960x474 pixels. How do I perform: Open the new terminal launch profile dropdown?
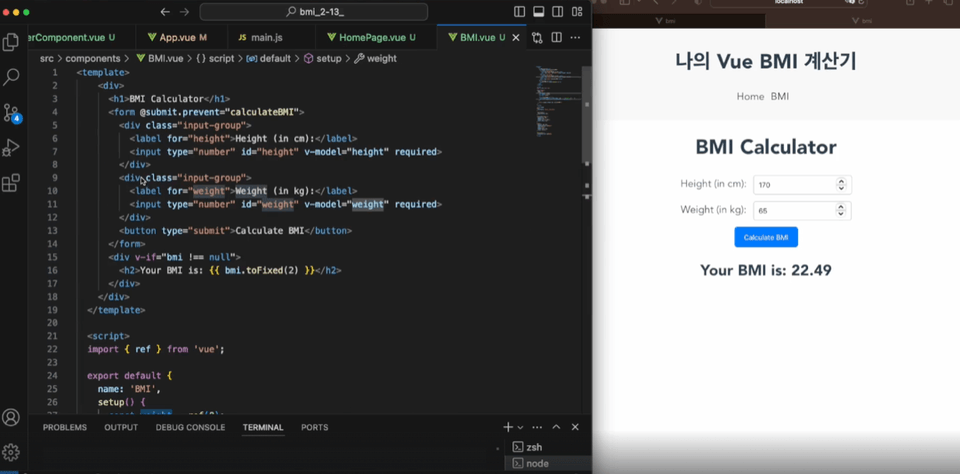click(520, 427)
